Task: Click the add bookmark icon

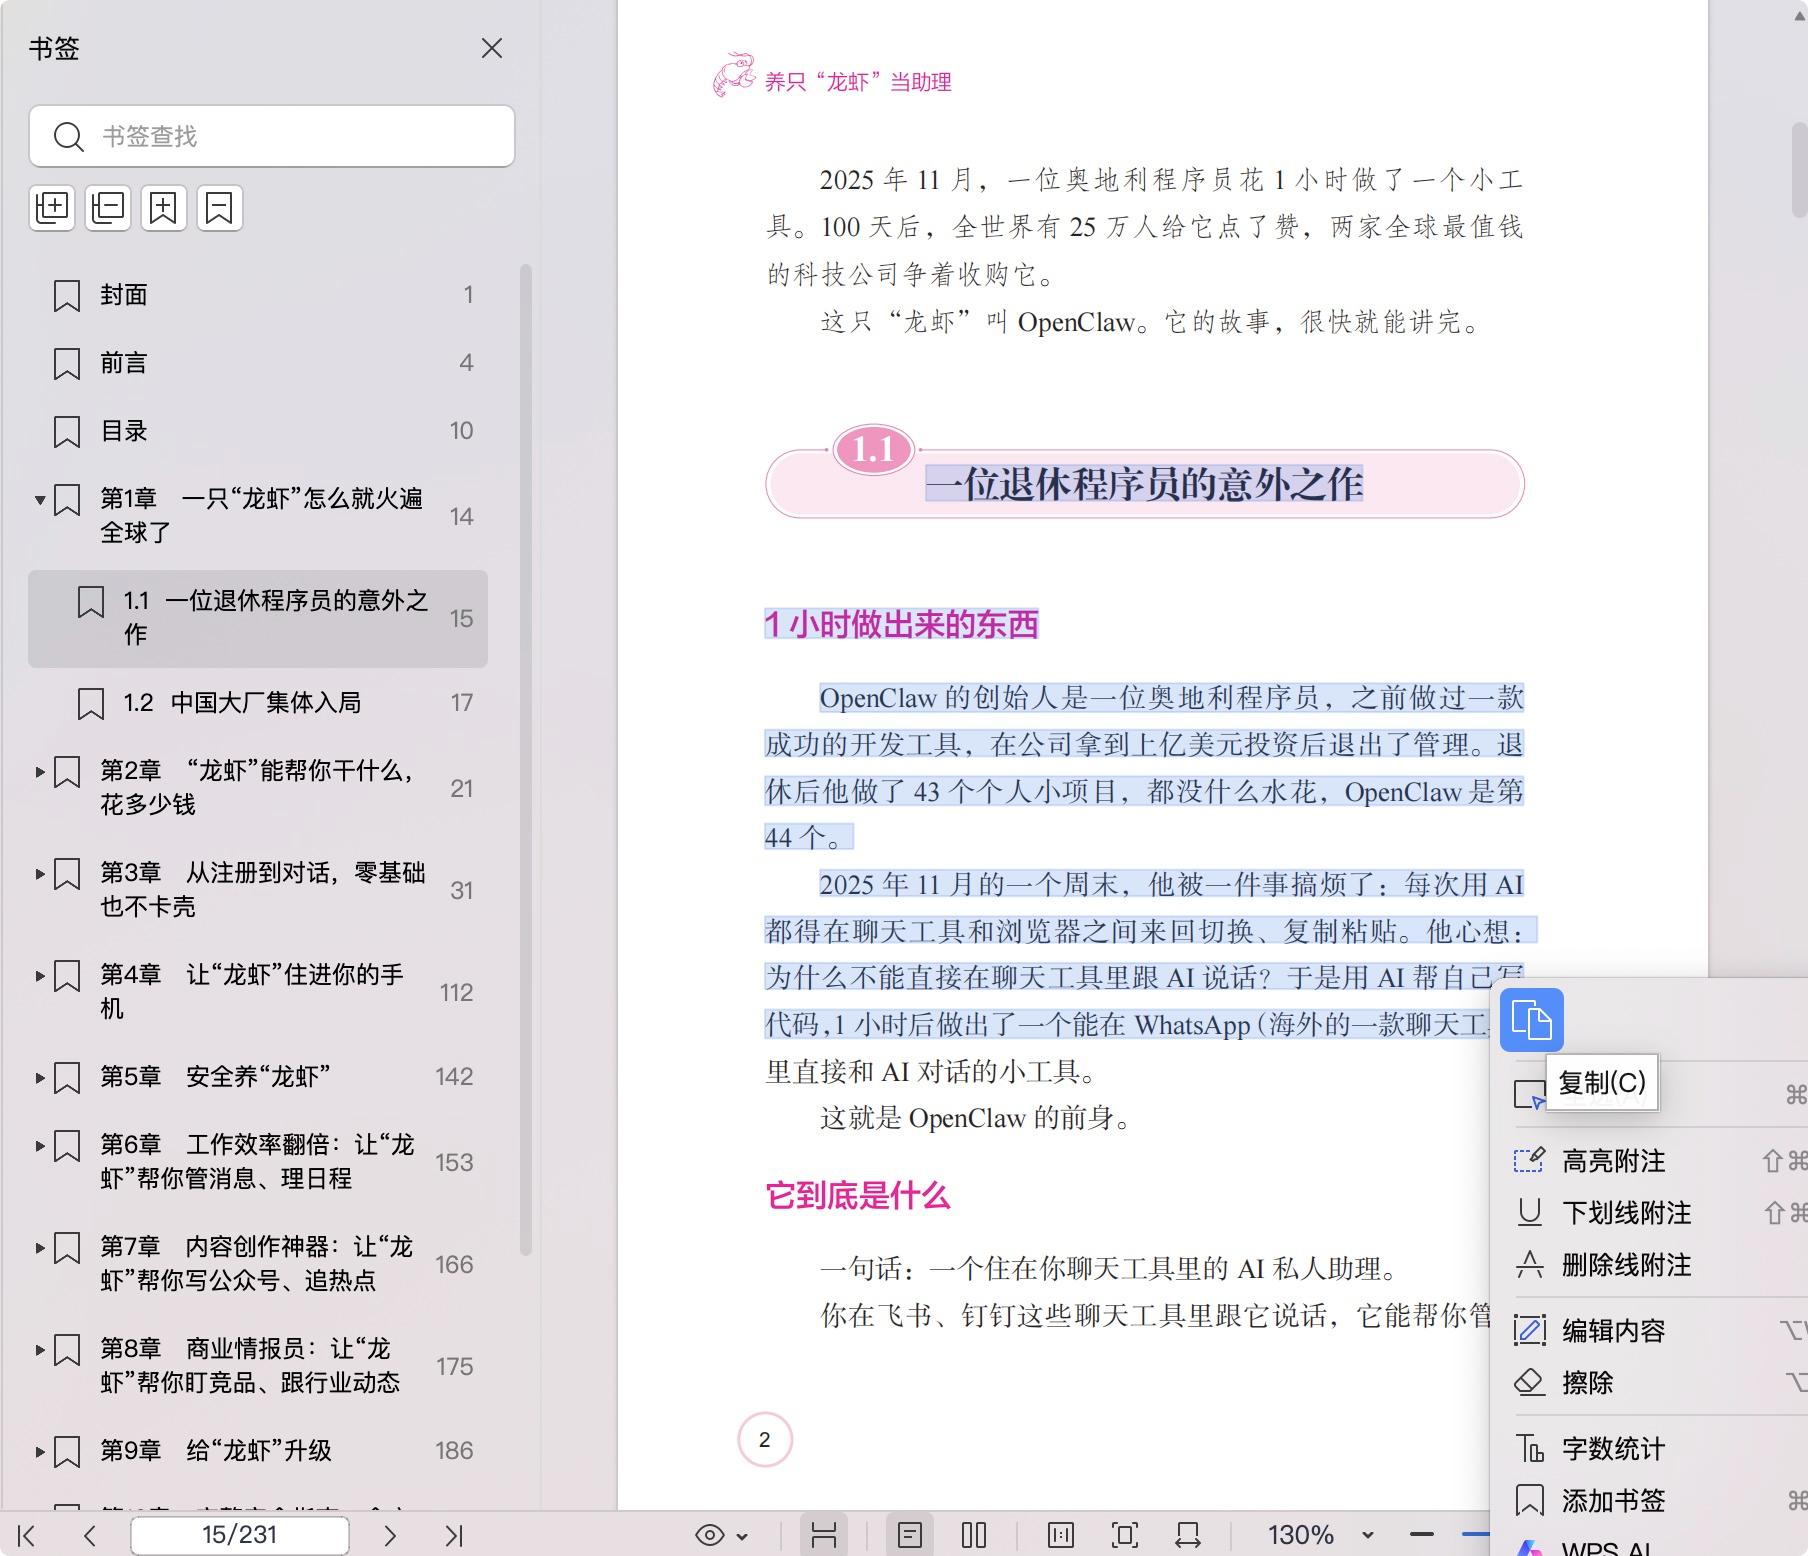Action: 163,208
